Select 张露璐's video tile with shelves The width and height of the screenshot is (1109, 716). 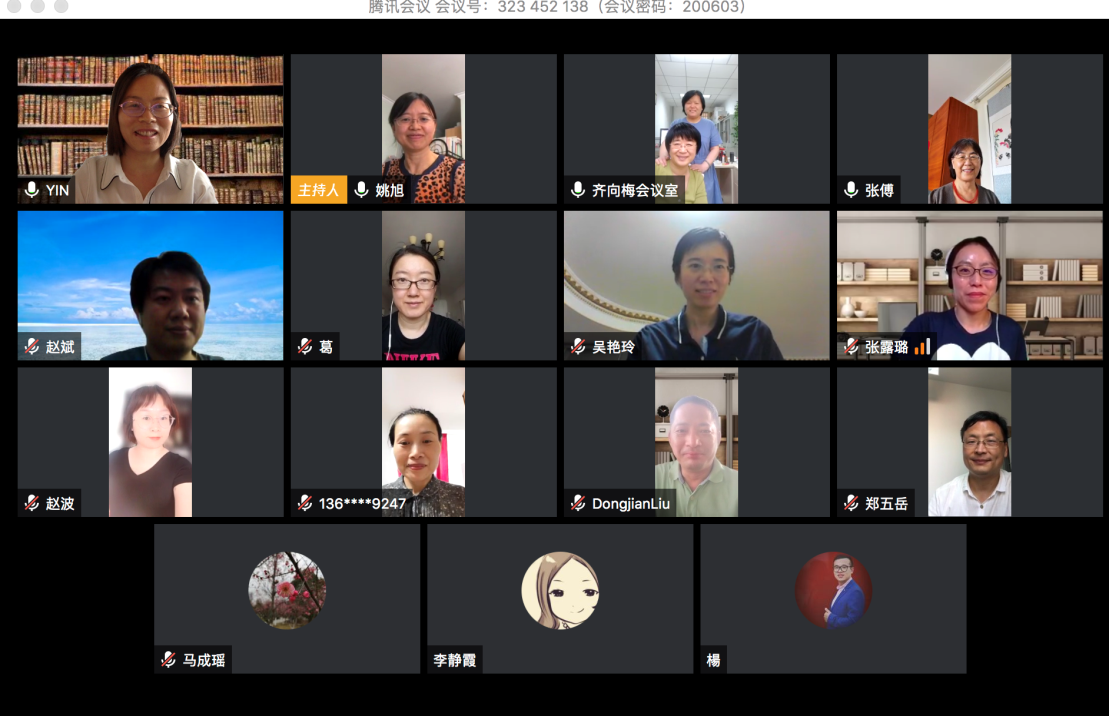970,286
